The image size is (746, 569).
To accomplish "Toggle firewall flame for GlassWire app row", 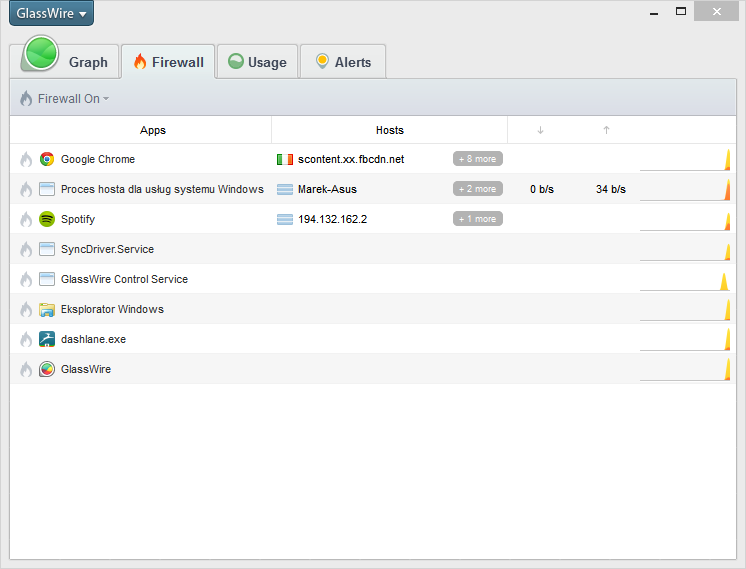I will point(26,369).
